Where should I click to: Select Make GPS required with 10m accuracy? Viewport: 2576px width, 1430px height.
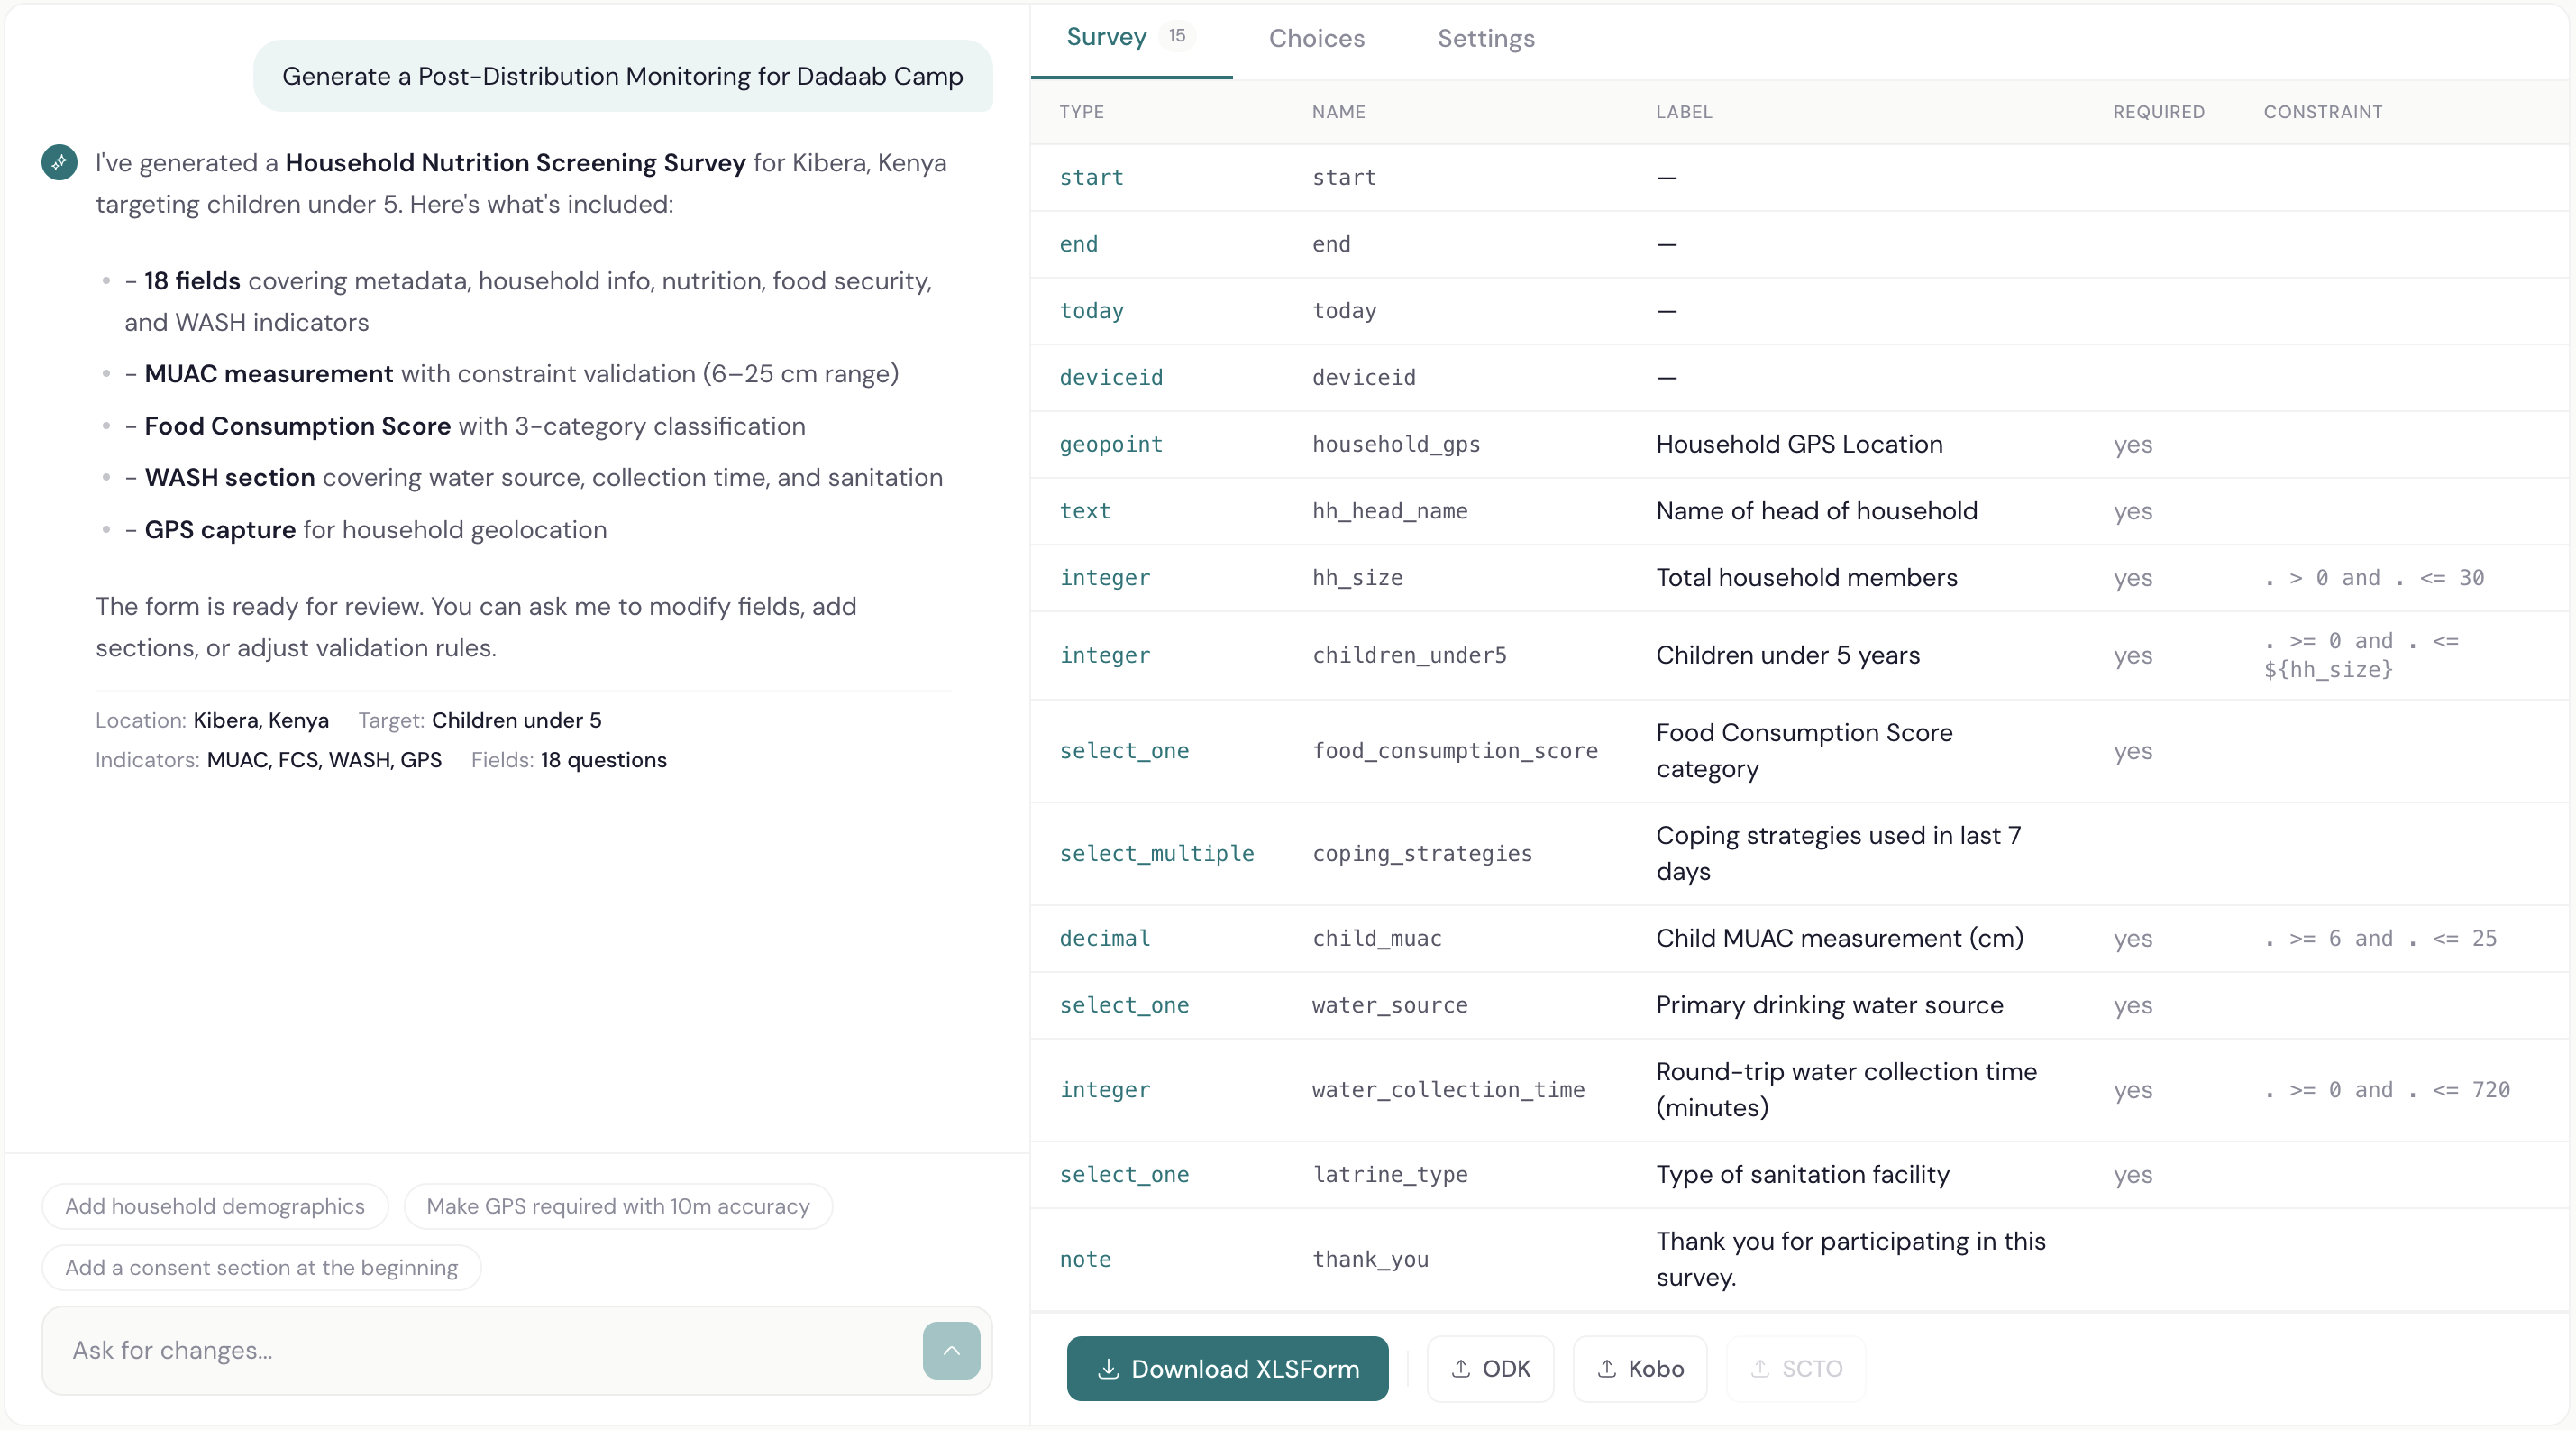click(618, 1206)
